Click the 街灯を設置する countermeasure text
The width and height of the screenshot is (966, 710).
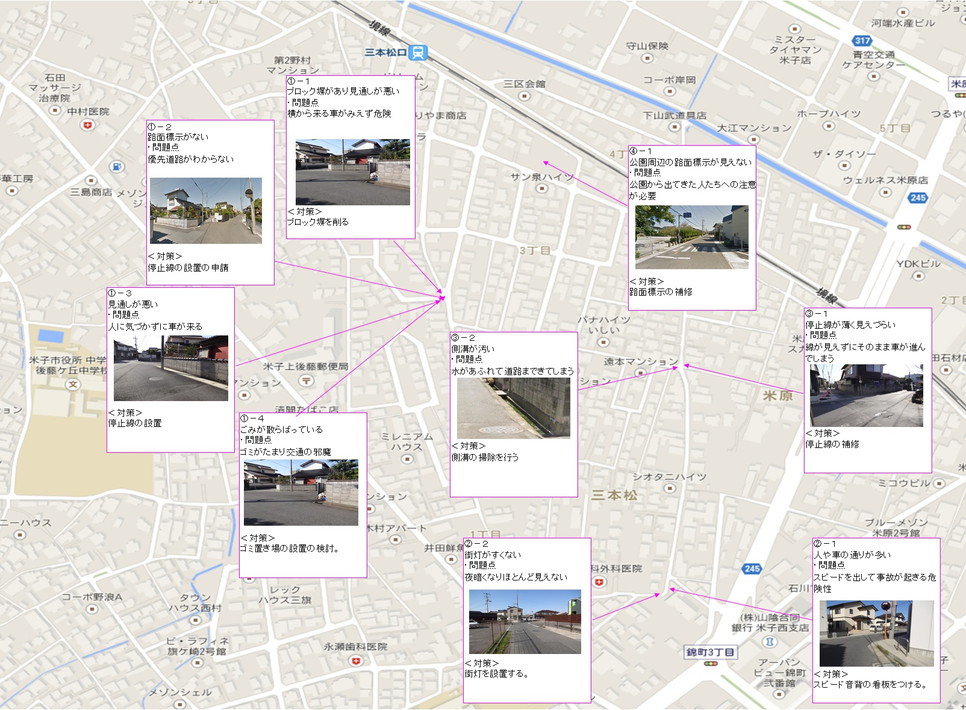(x=497, y=674)
